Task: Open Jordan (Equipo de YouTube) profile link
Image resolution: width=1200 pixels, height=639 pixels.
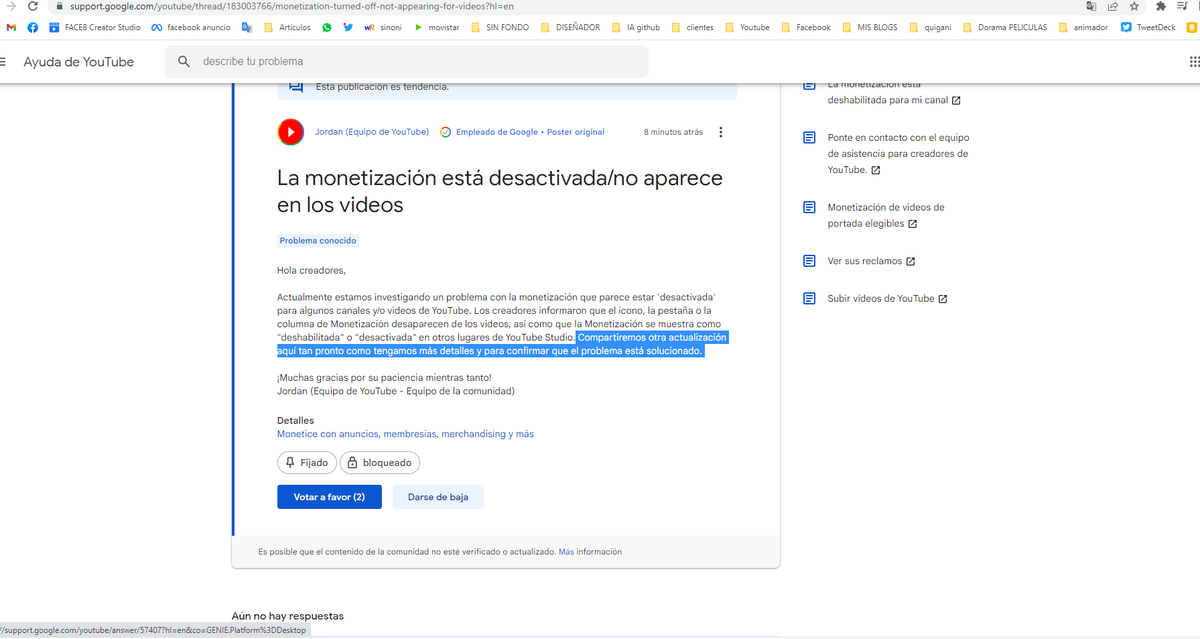Action: coord(372,132)
